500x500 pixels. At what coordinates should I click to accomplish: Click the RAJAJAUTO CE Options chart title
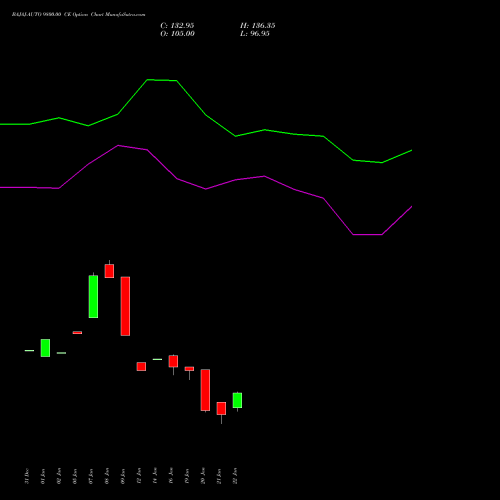click(78, 14)
